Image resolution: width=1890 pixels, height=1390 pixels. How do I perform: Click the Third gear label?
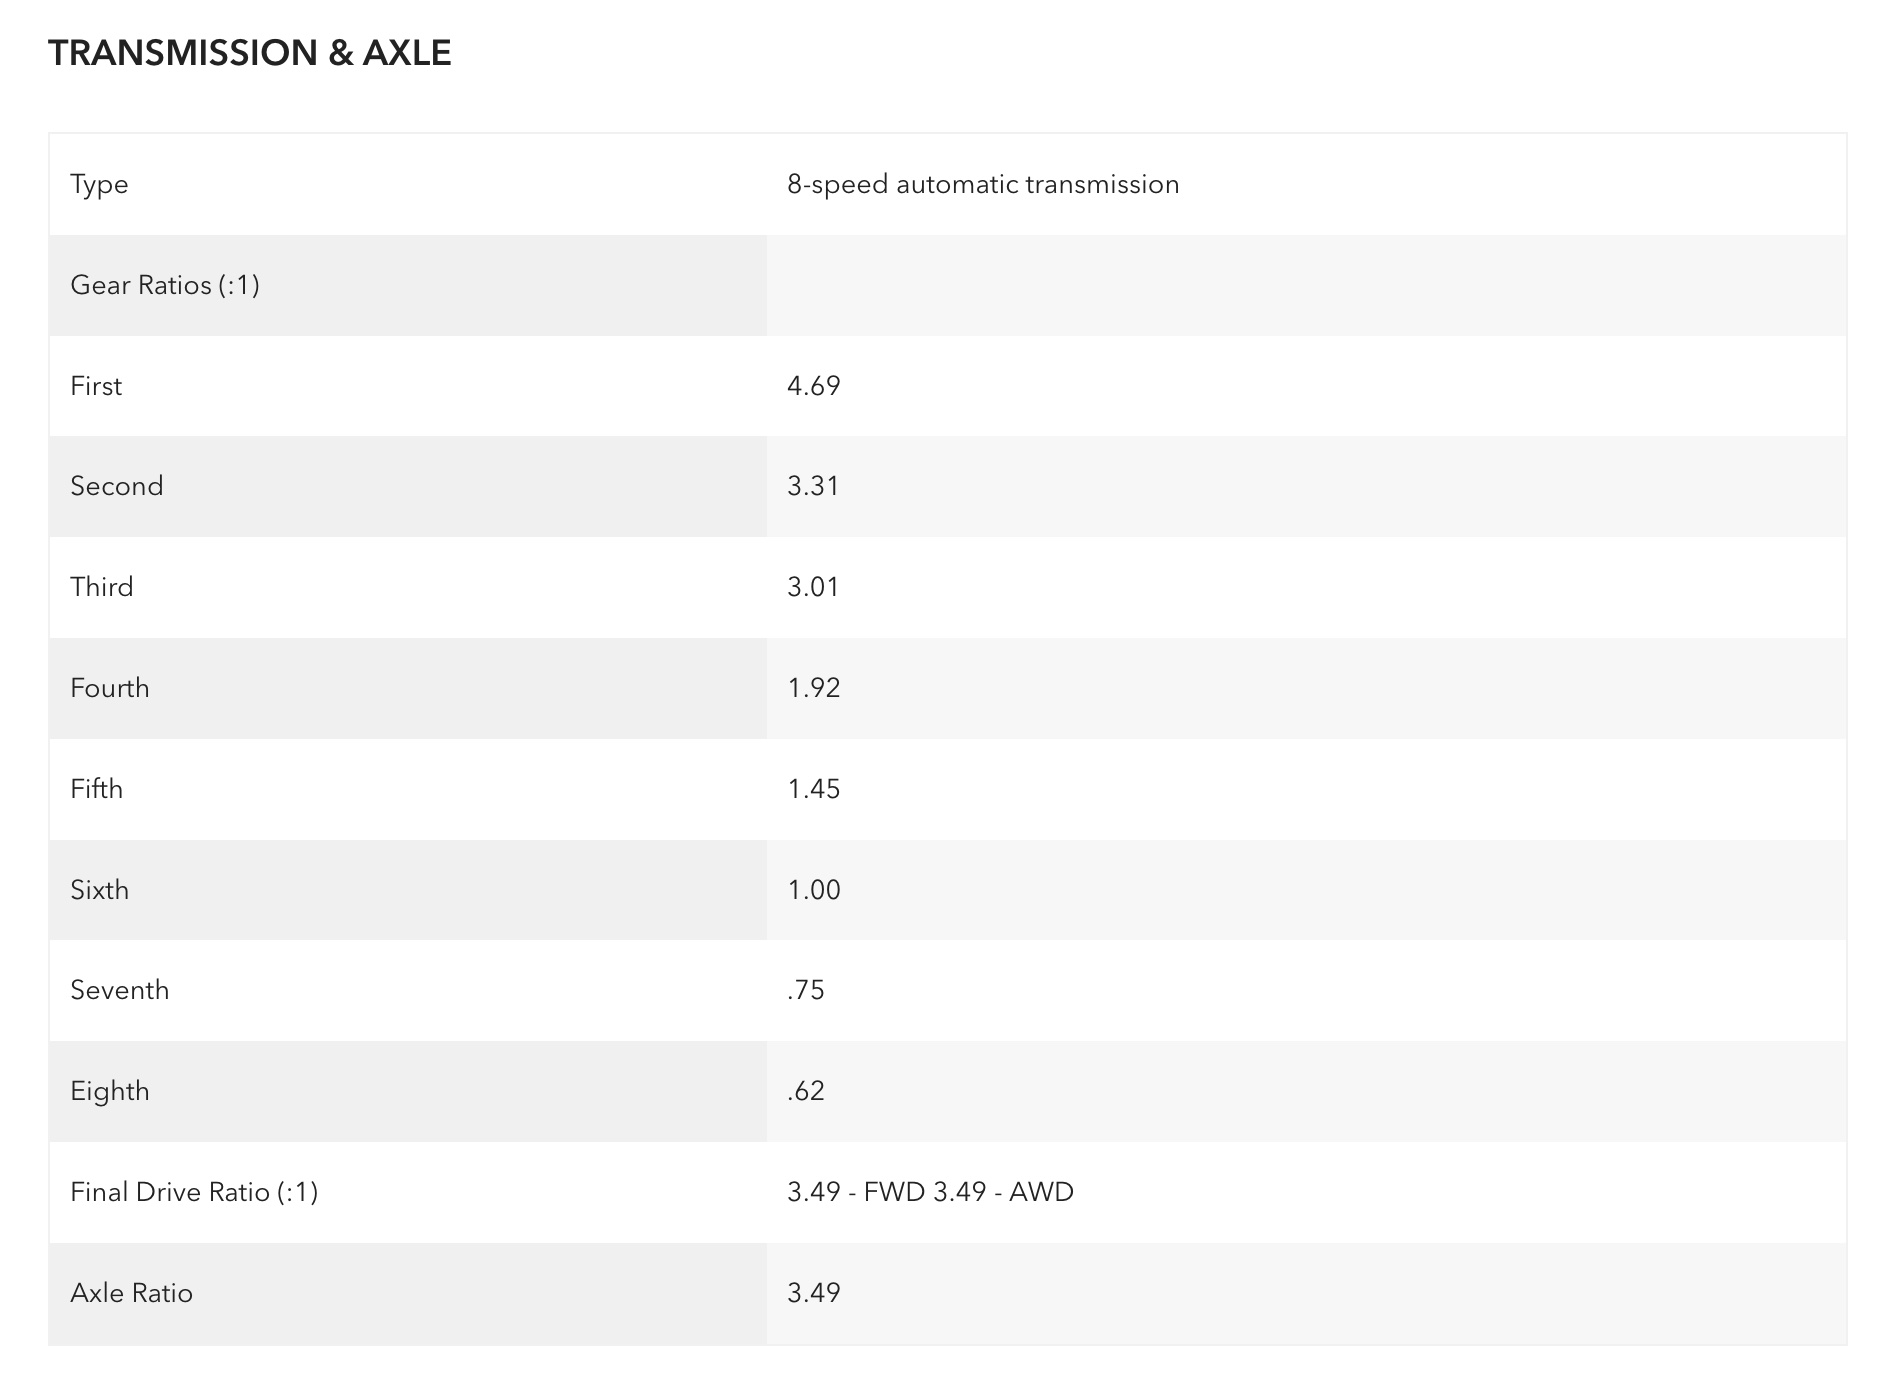tap(102, 587)
